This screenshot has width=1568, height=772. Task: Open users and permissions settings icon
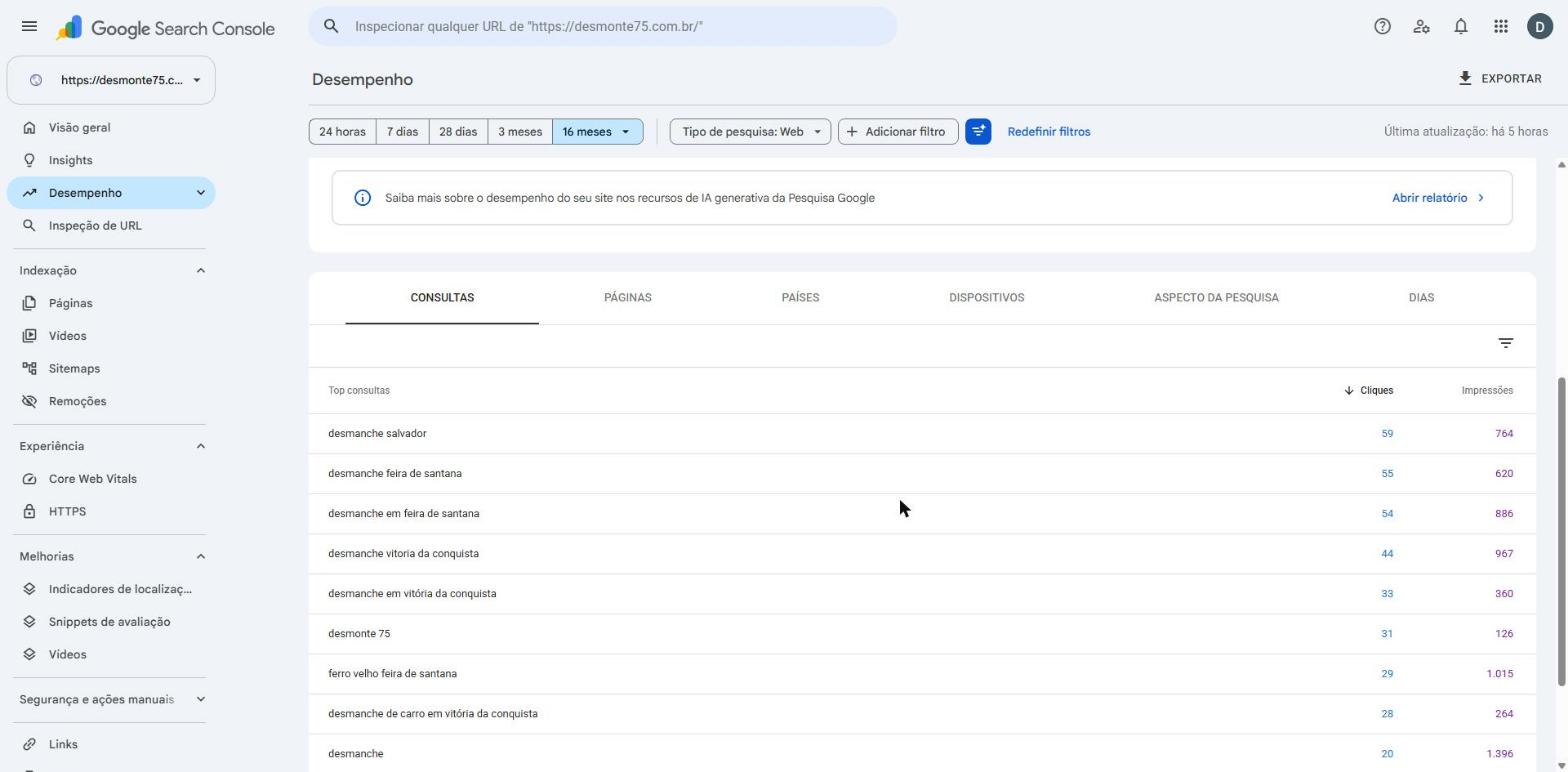(x=1421, y=27)
